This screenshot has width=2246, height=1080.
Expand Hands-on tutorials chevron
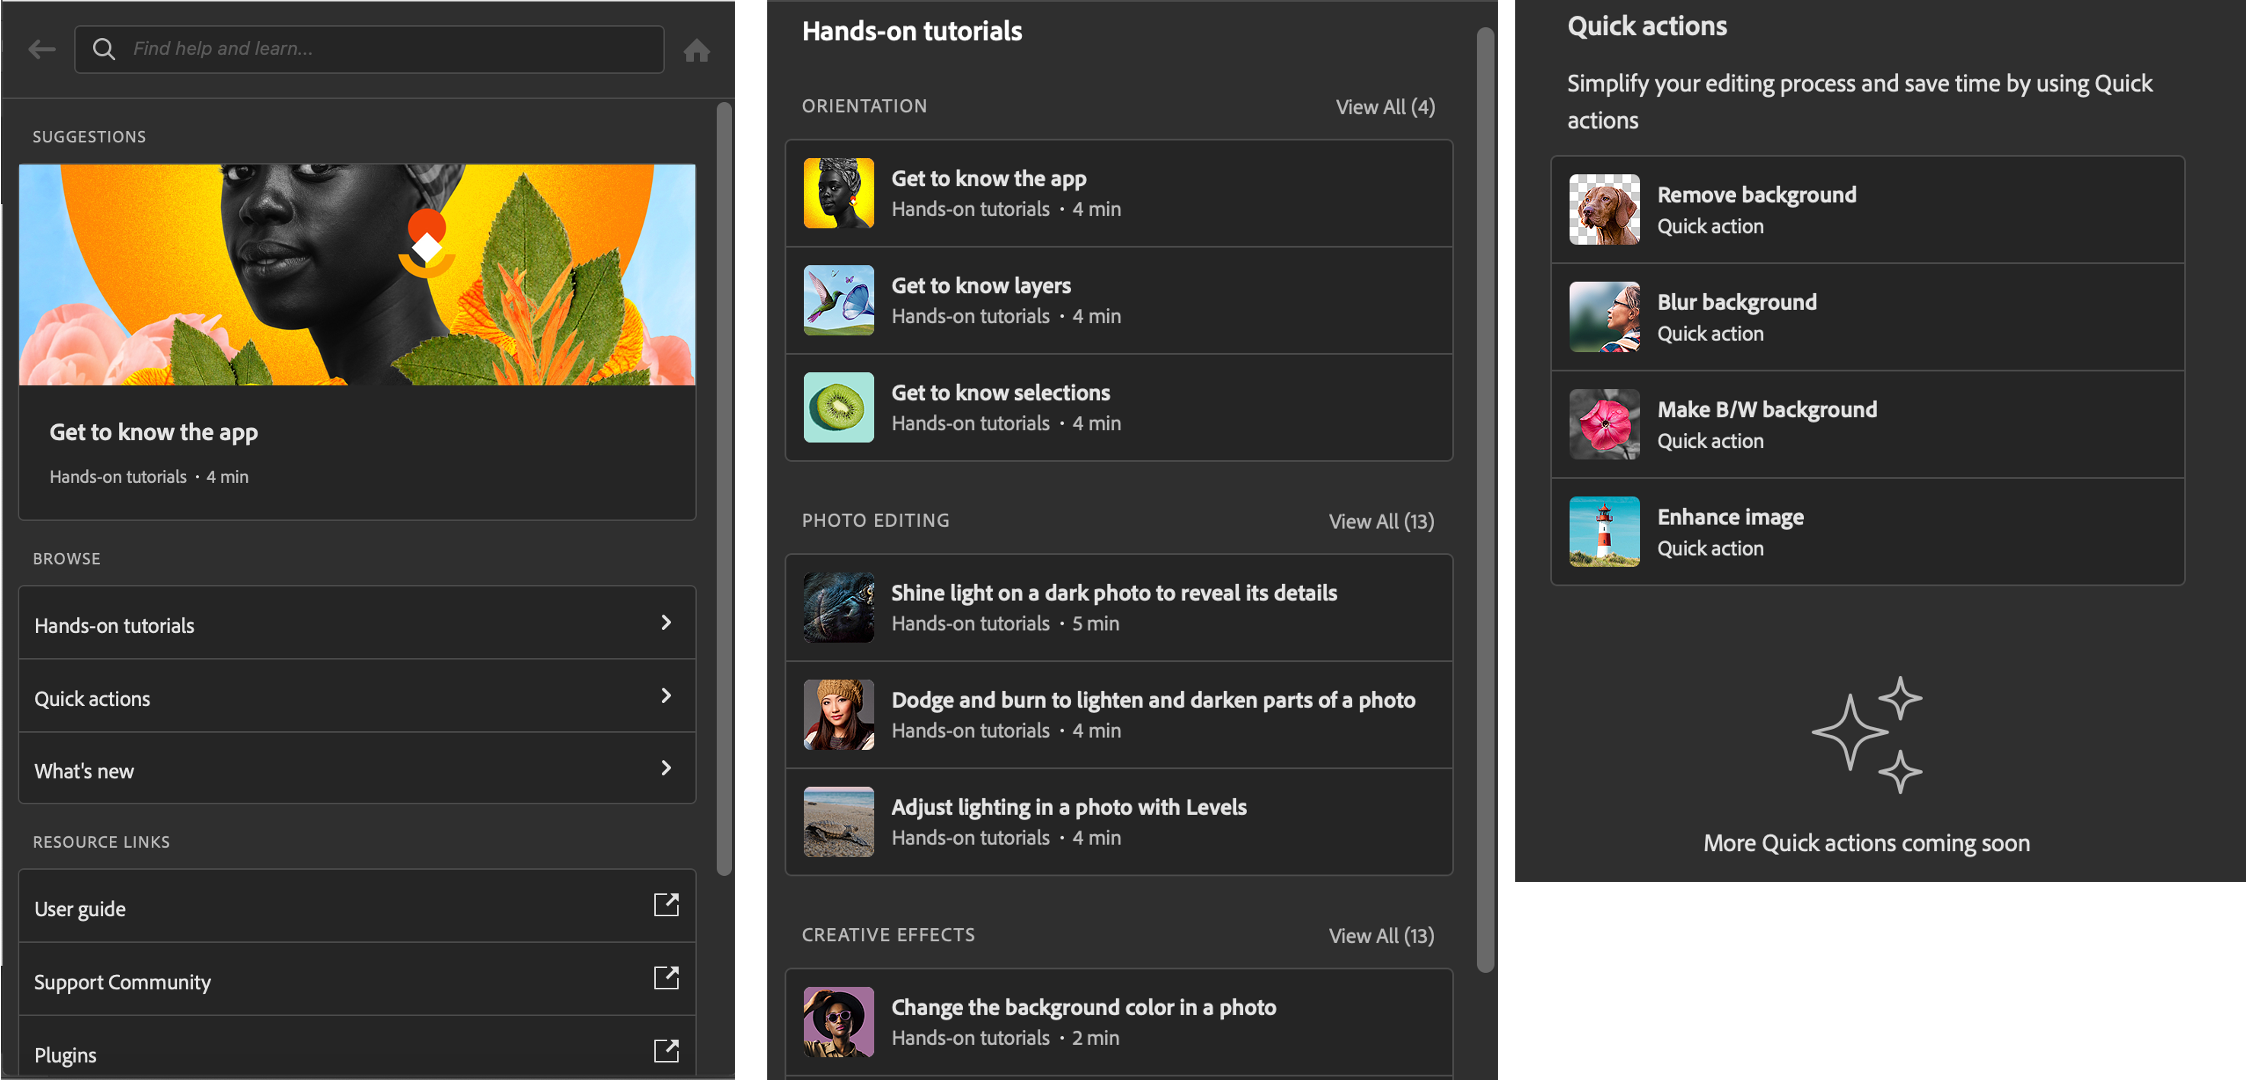click(666, 623)
